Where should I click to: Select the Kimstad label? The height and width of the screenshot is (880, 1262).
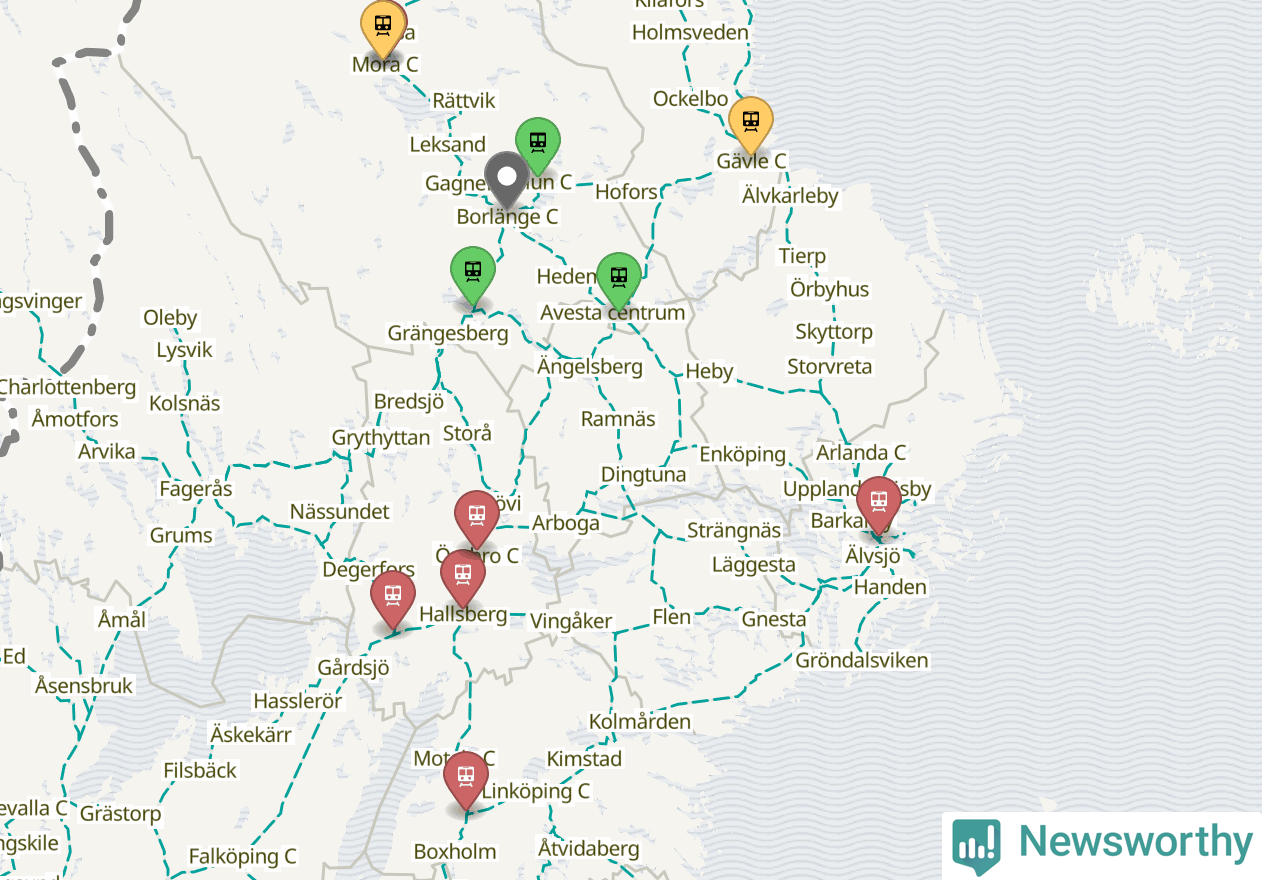[x=584, y=759]
